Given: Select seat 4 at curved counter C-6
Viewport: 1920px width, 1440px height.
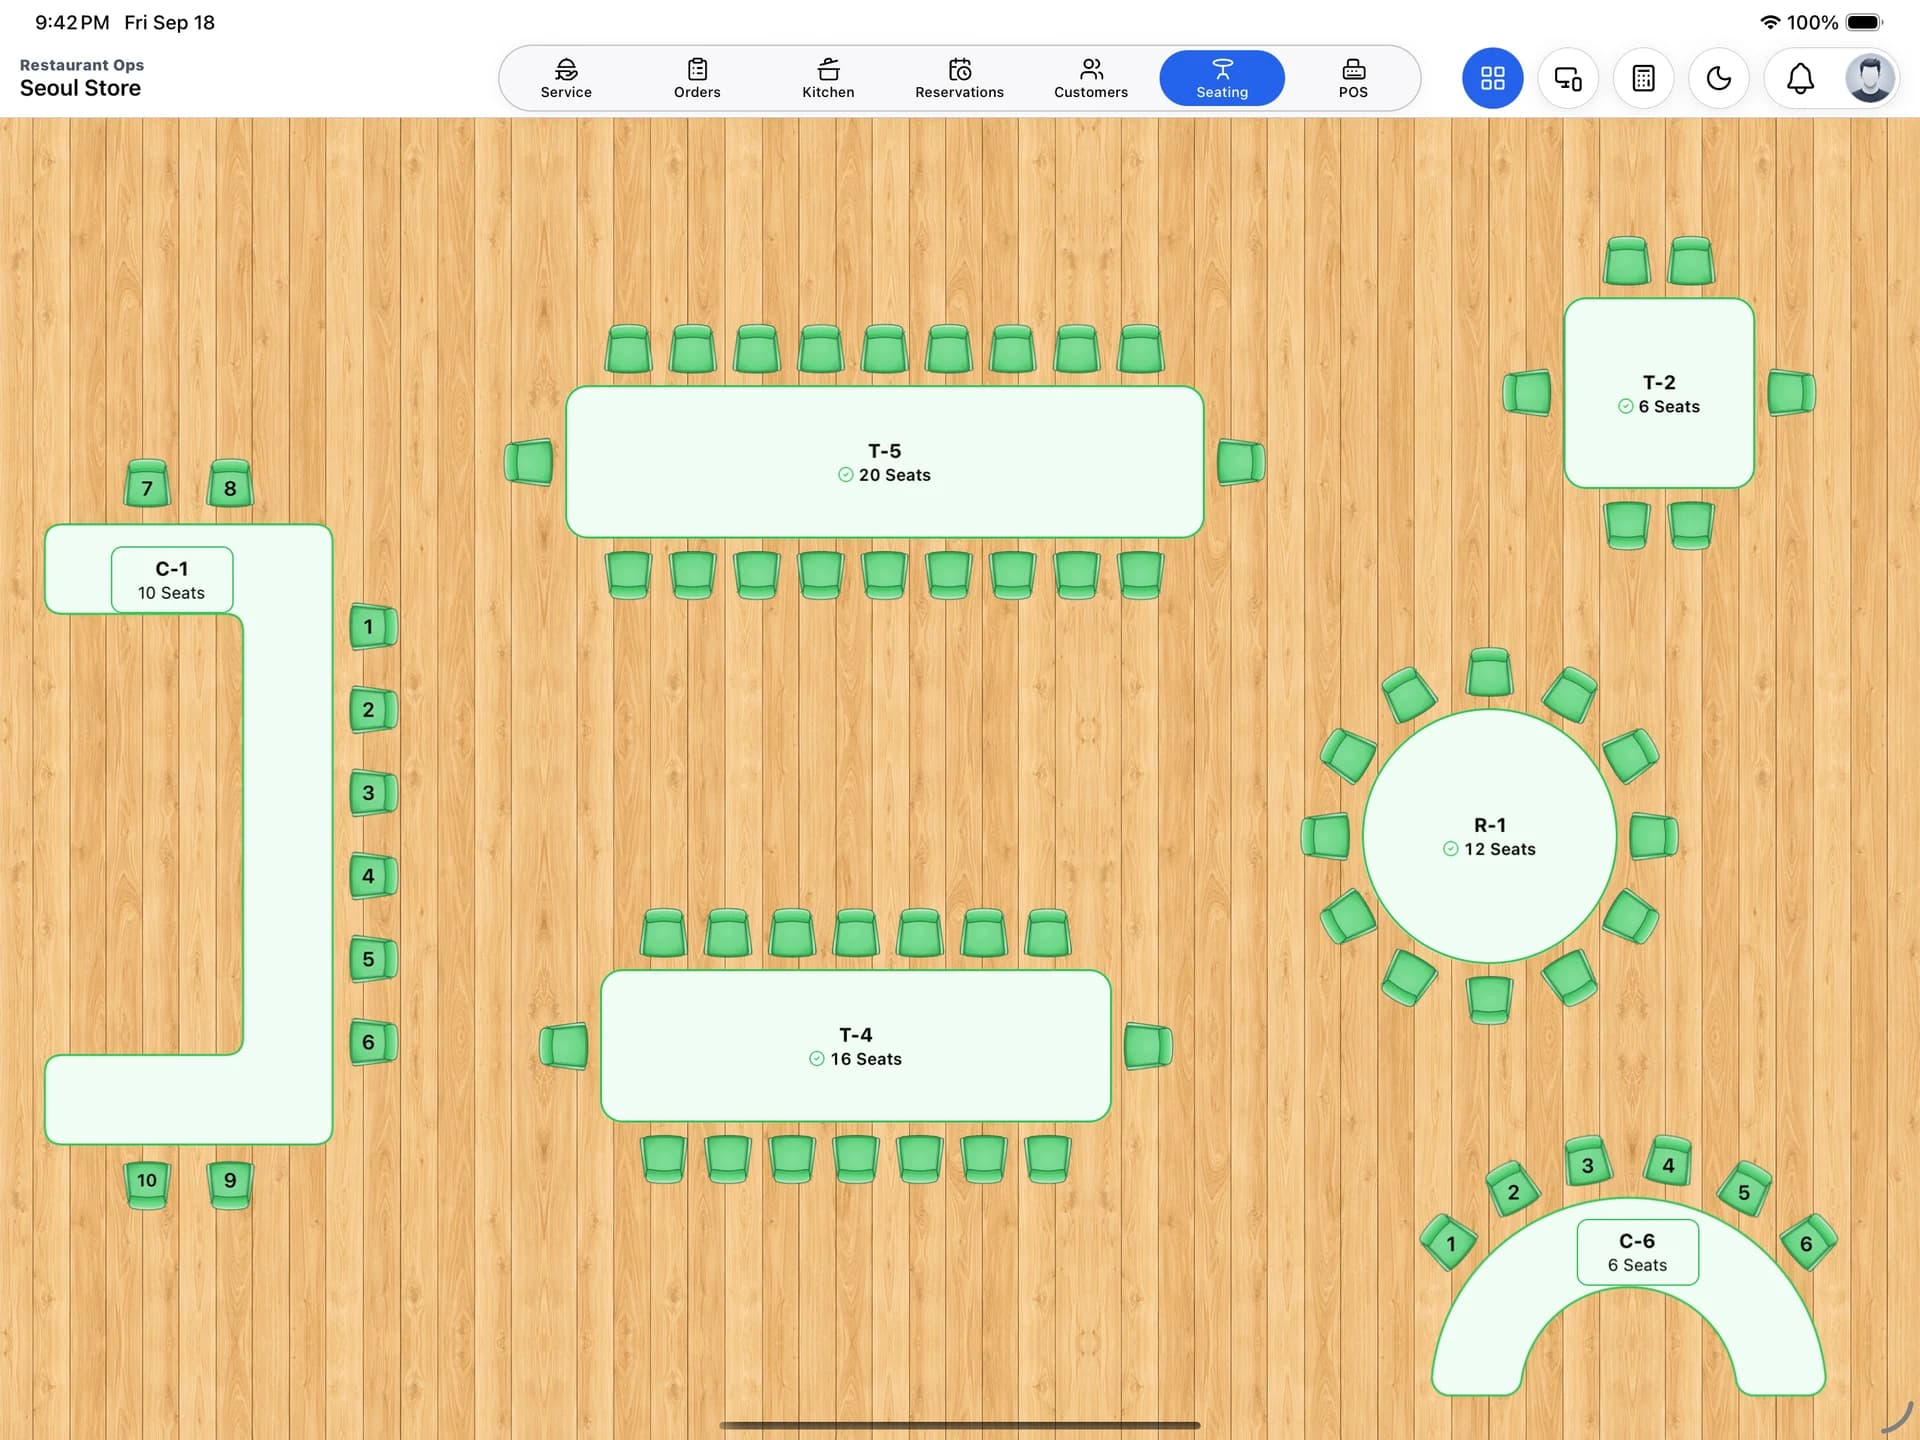Looking at the screenshot, I should tap(1668, 1162).
